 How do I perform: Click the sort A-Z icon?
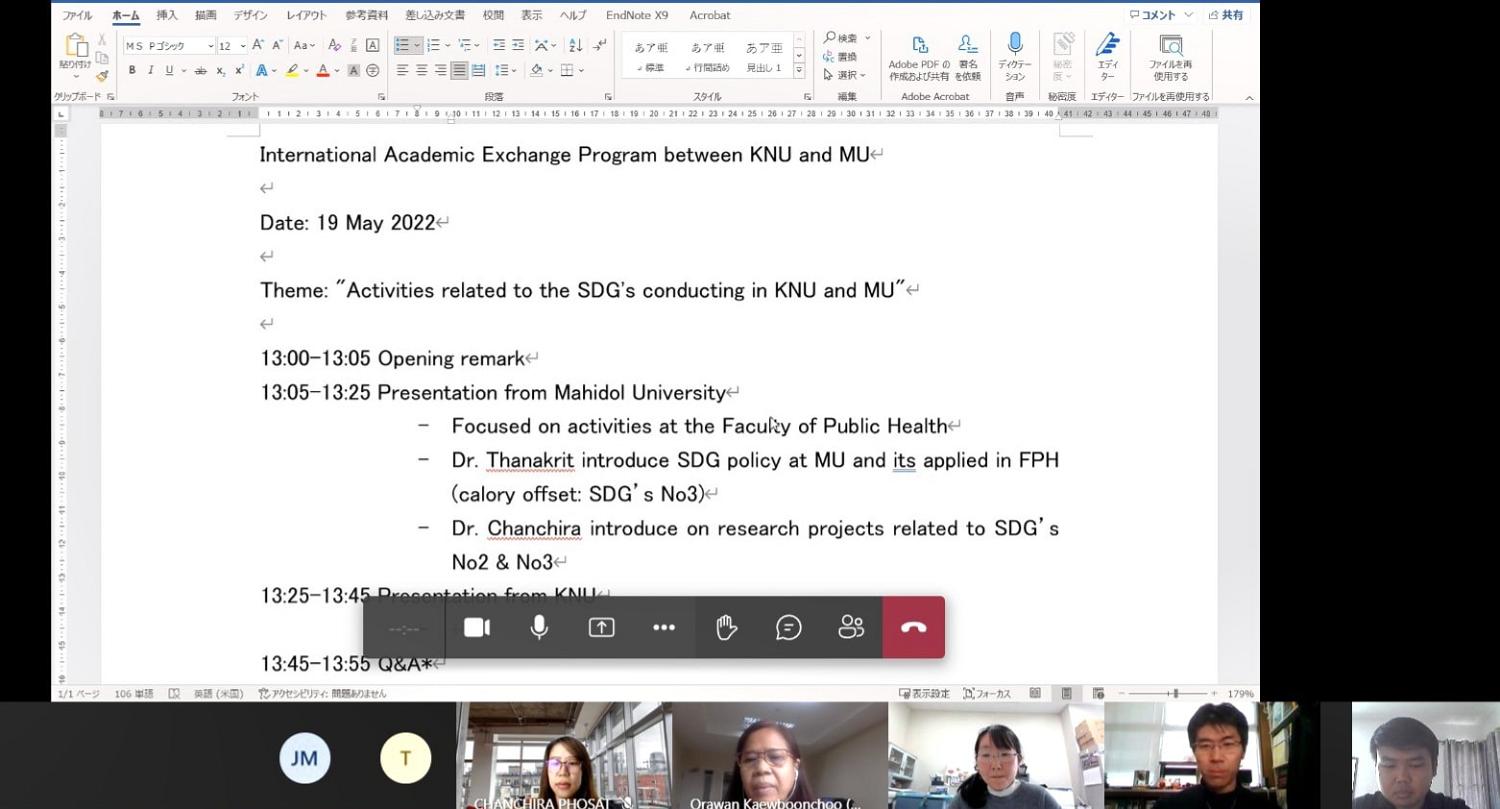[575, 45]
